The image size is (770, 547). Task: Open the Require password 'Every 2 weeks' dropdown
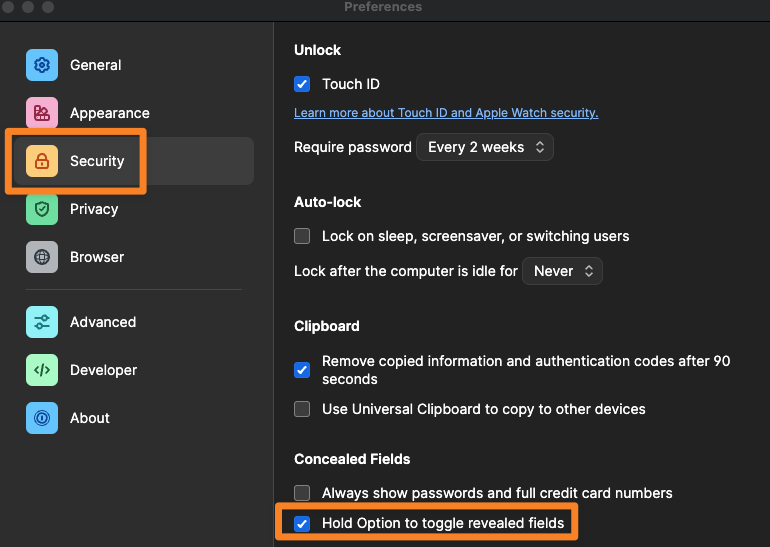[484, 147]
